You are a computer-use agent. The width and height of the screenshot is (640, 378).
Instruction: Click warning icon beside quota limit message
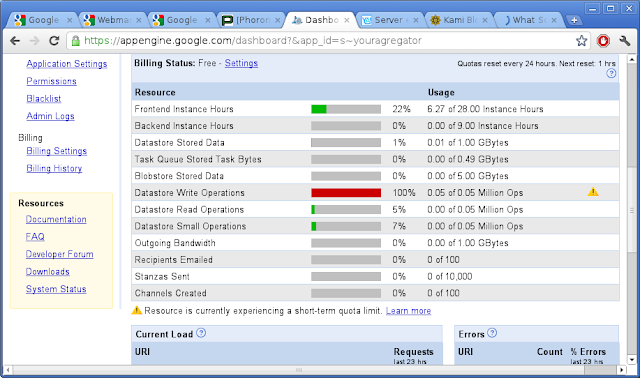137,311
